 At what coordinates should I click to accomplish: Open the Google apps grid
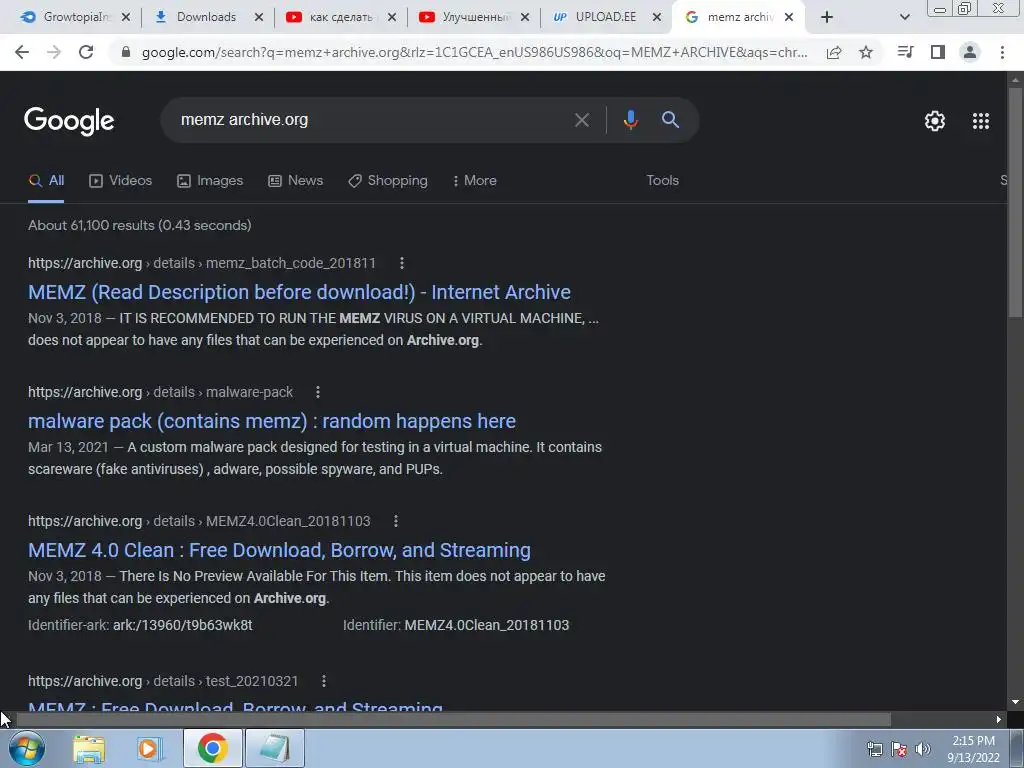981,121
